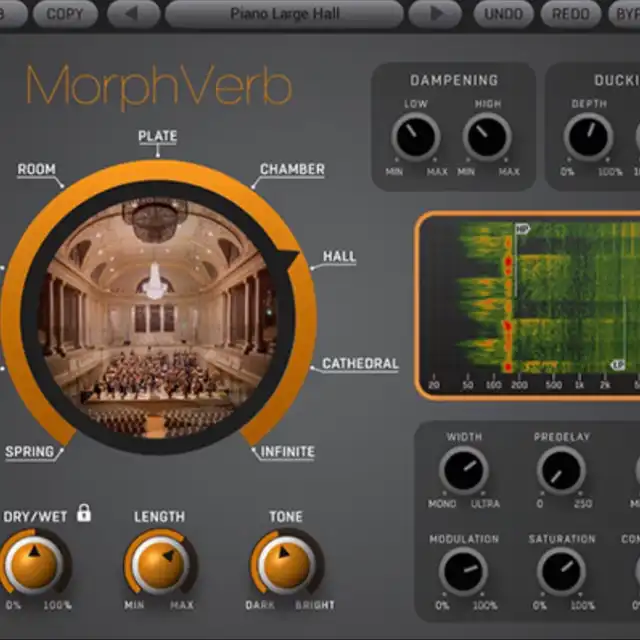Screen dimensions: 640x640
Task: Choose the CHAMBER reverb algorithm
Action: pos(292,169)
